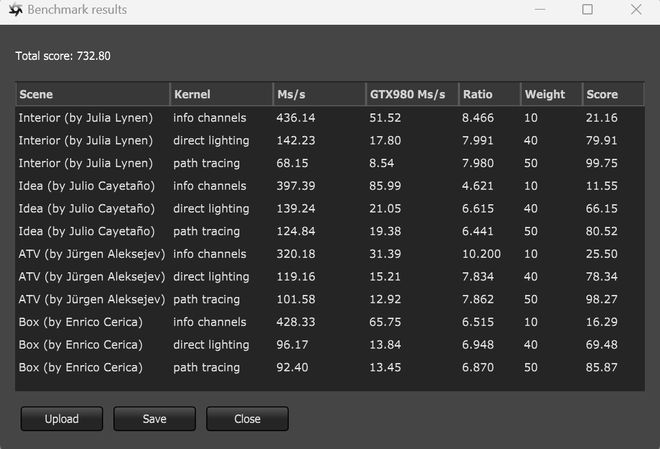Screen dimensions: 660x449
Task: Sort by the Scene column header
Action: [x=93, y=94]
